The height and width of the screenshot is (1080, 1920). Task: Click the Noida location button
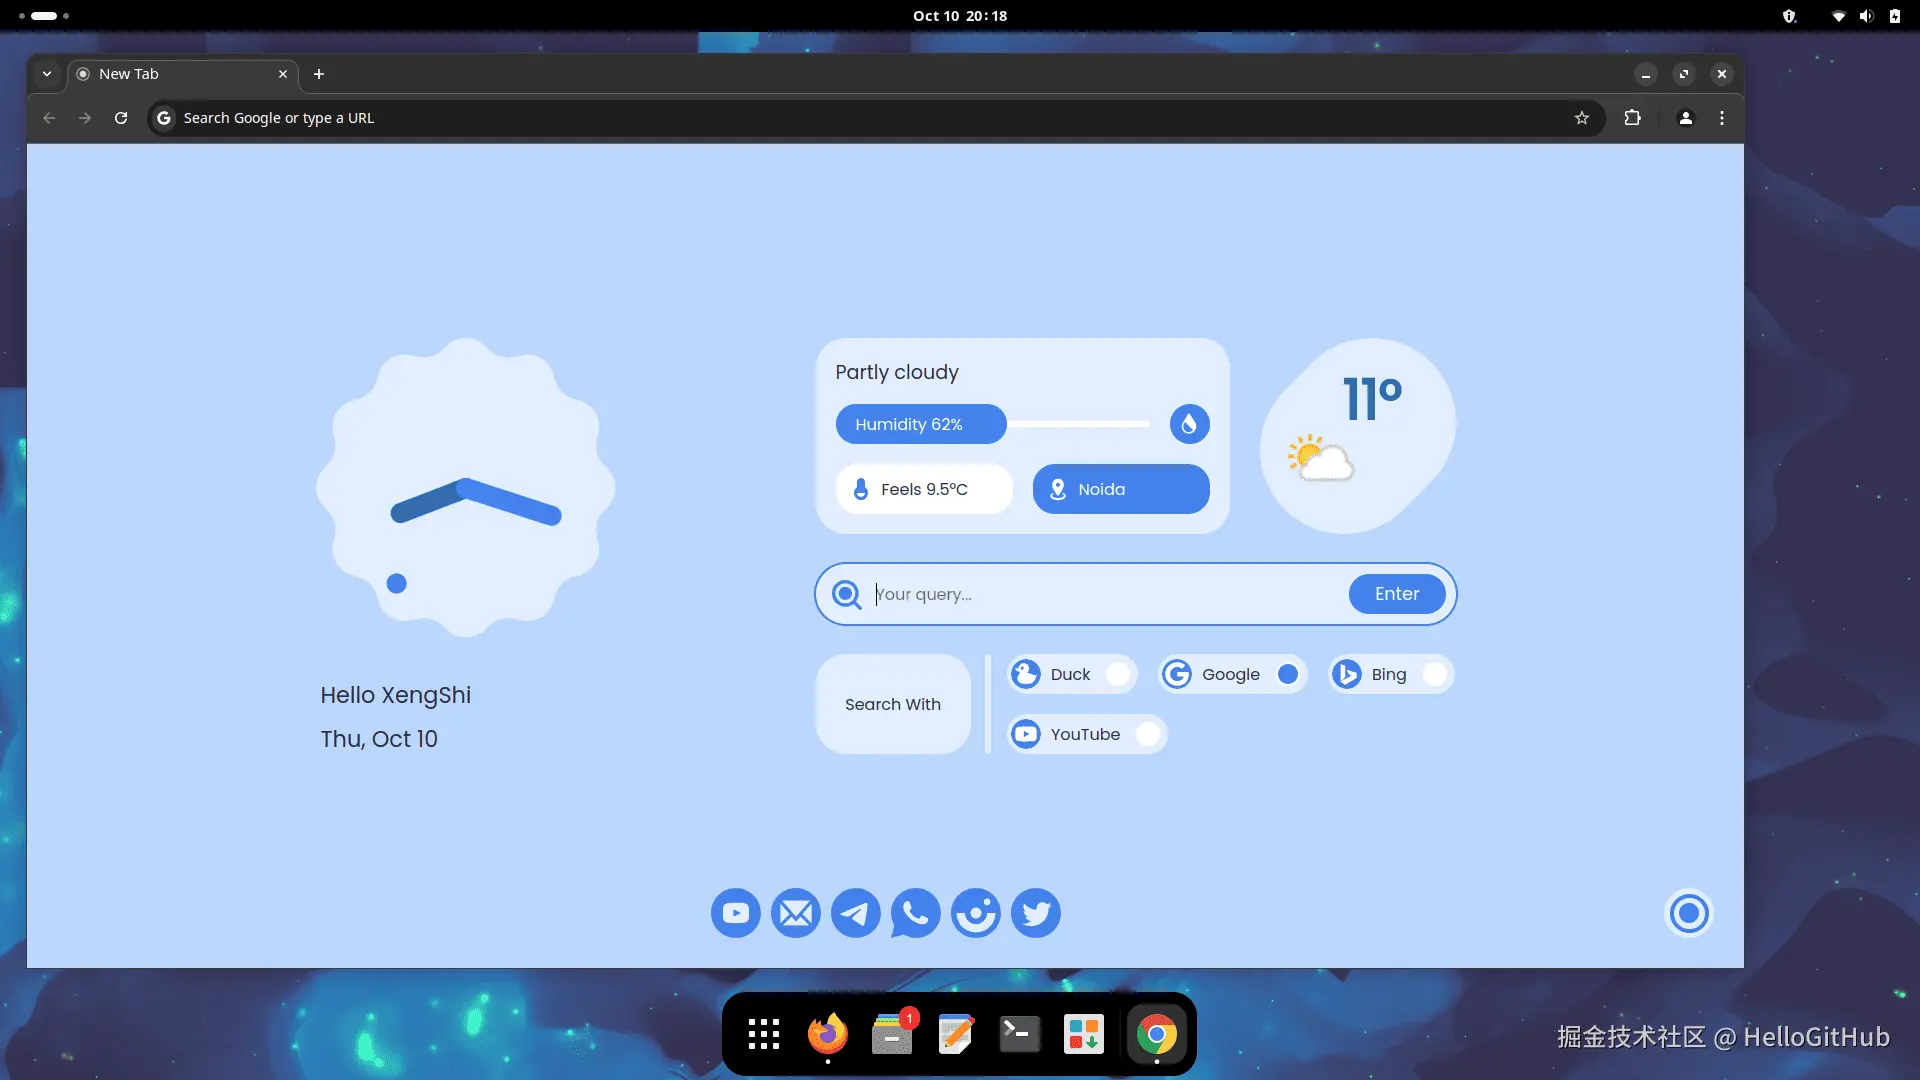tap(1120, 489)
